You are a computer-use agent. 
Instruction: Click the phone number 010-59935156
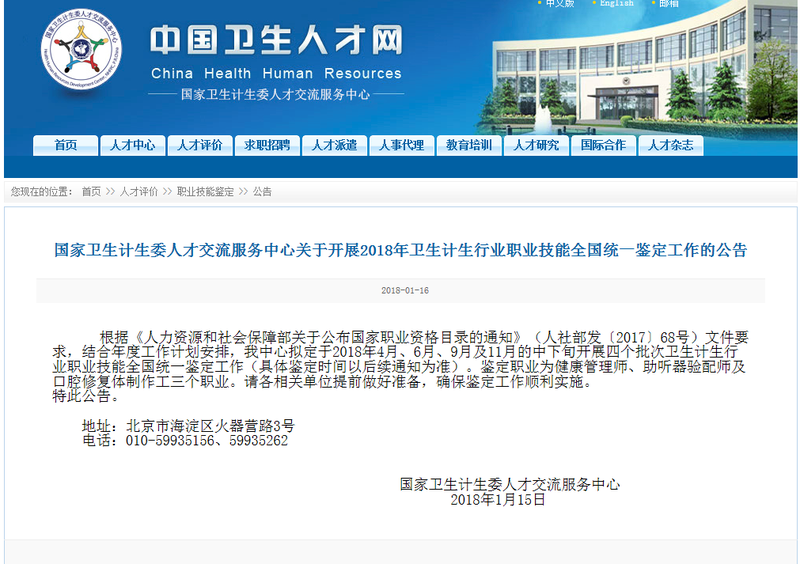pos(170,440)
